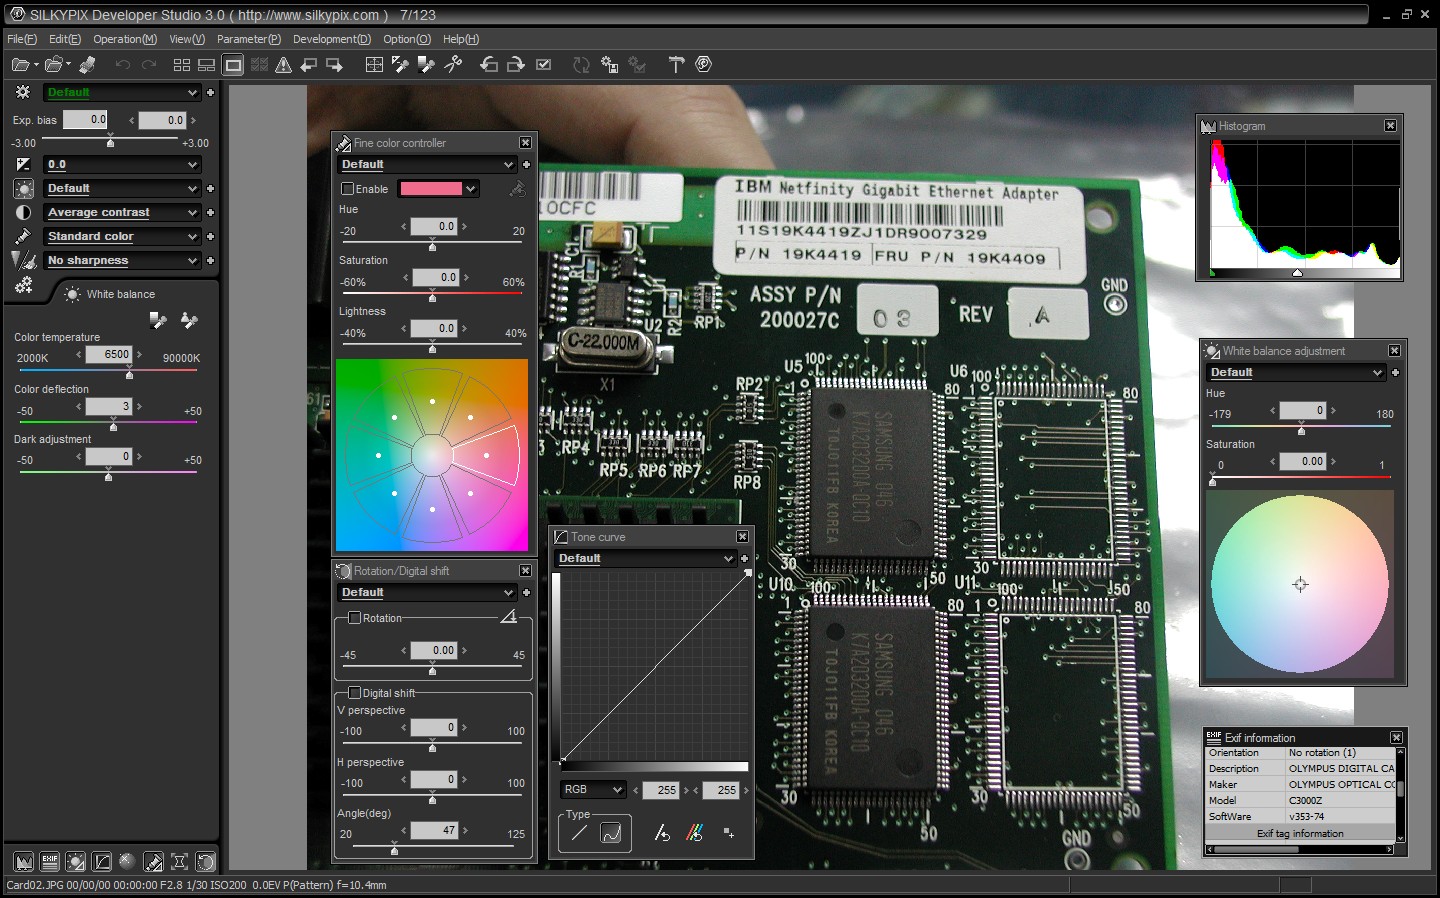
Task: Select single preview view mode
Action: coord(233,65)
